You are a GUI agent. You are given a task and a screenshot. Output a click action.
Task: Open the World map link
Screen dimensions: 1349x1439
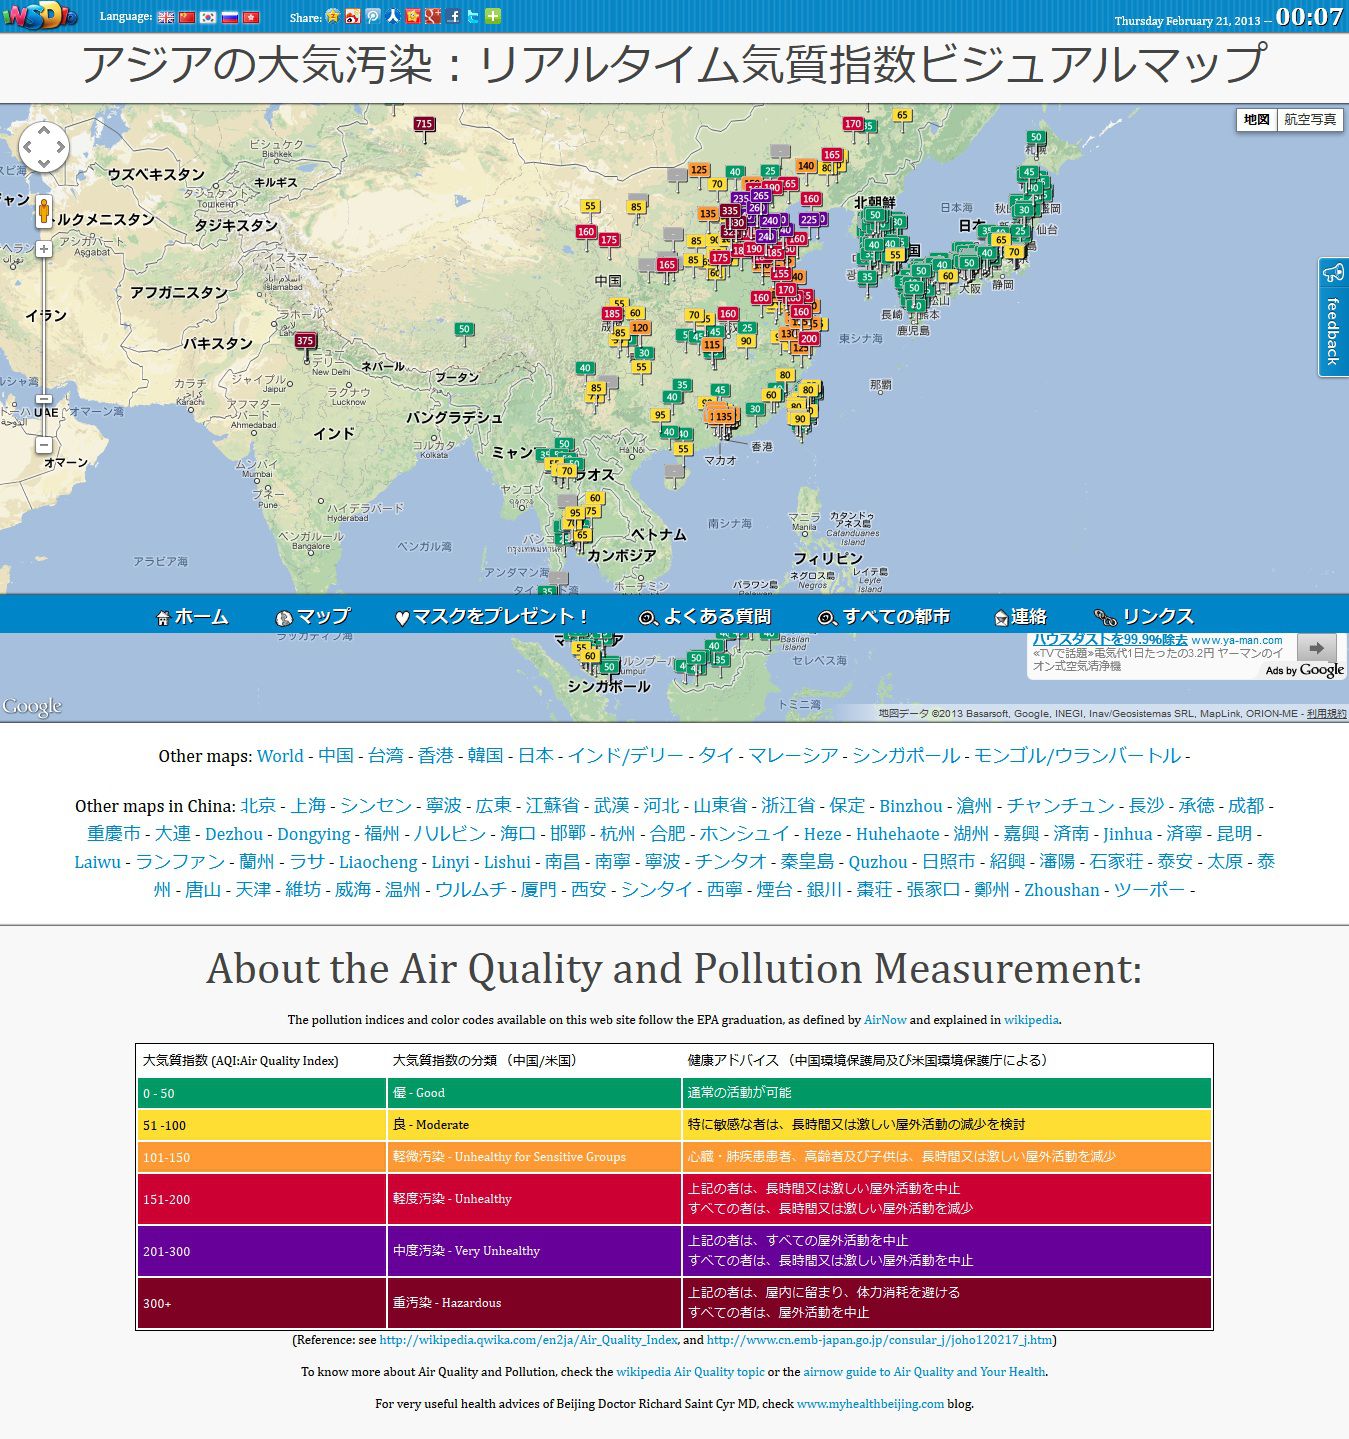280,756
